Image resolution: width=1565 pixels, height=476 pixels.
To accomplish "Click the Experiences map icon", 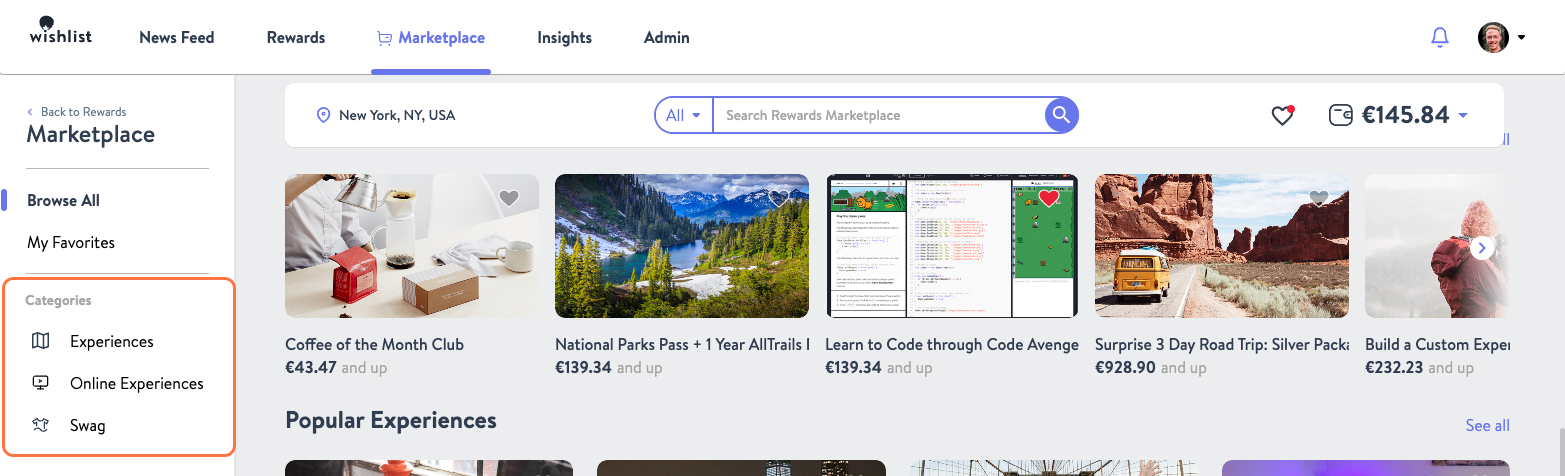I will point(40,341).
